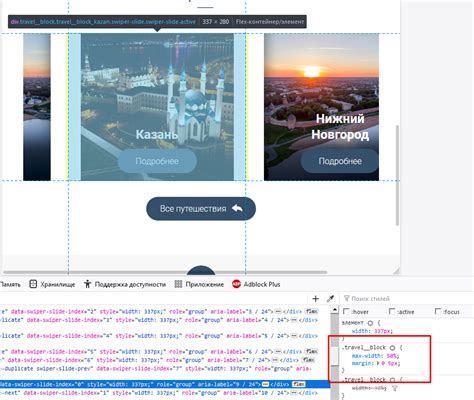This screenshot has height=400, width=474.
Task: Open the Application (Приложение) panel tab
Action: (x=199, y=284)
